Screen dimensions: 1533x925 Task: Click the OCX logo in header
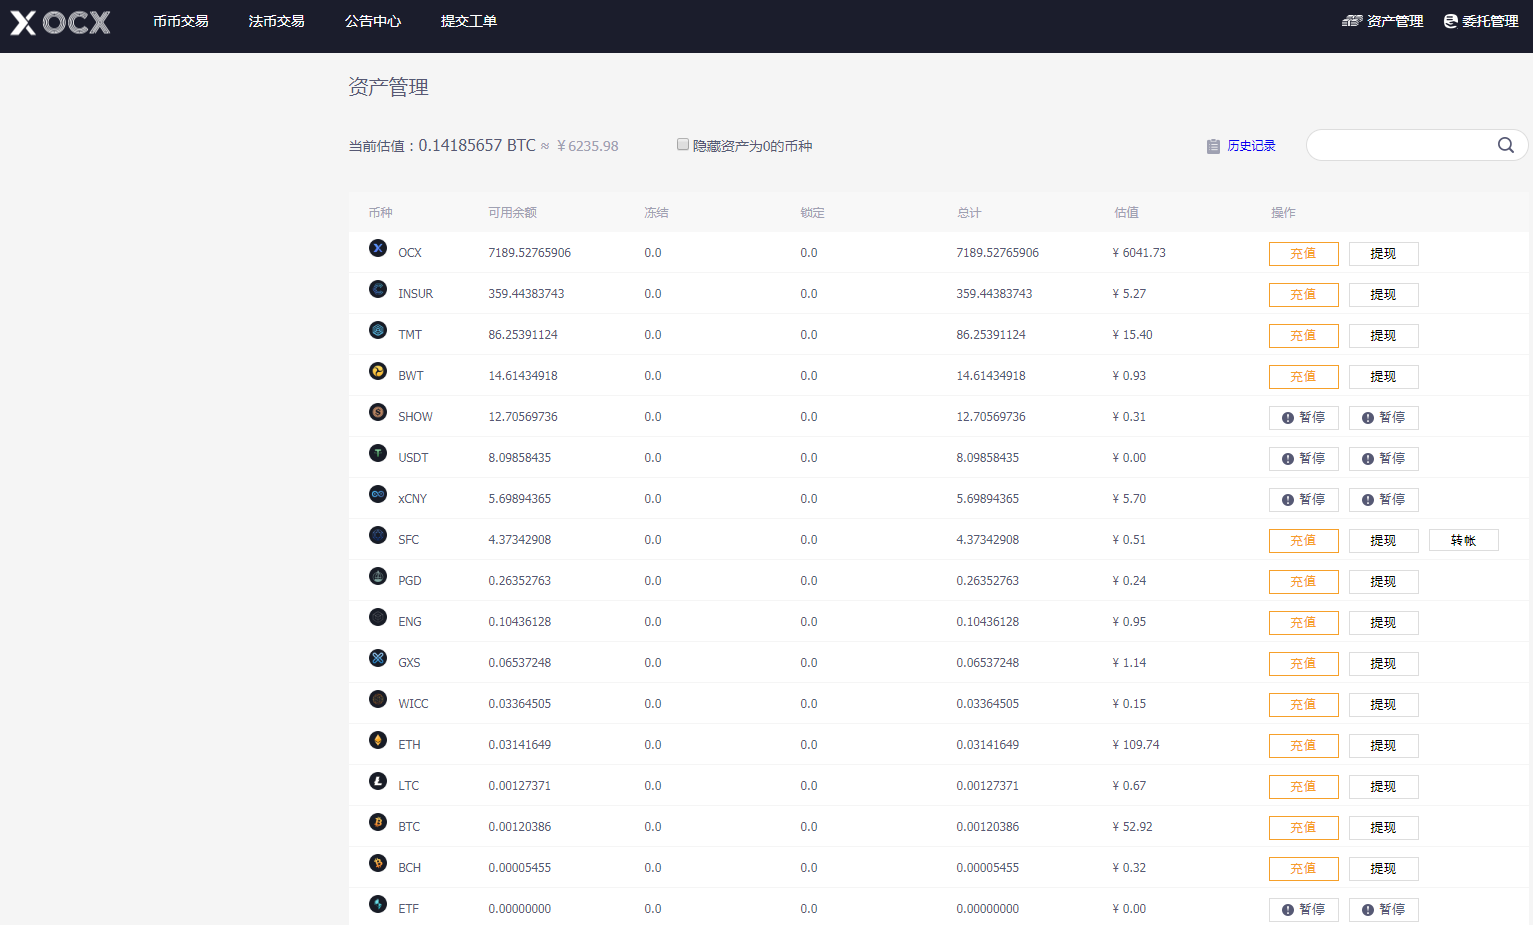pos(60,22)
